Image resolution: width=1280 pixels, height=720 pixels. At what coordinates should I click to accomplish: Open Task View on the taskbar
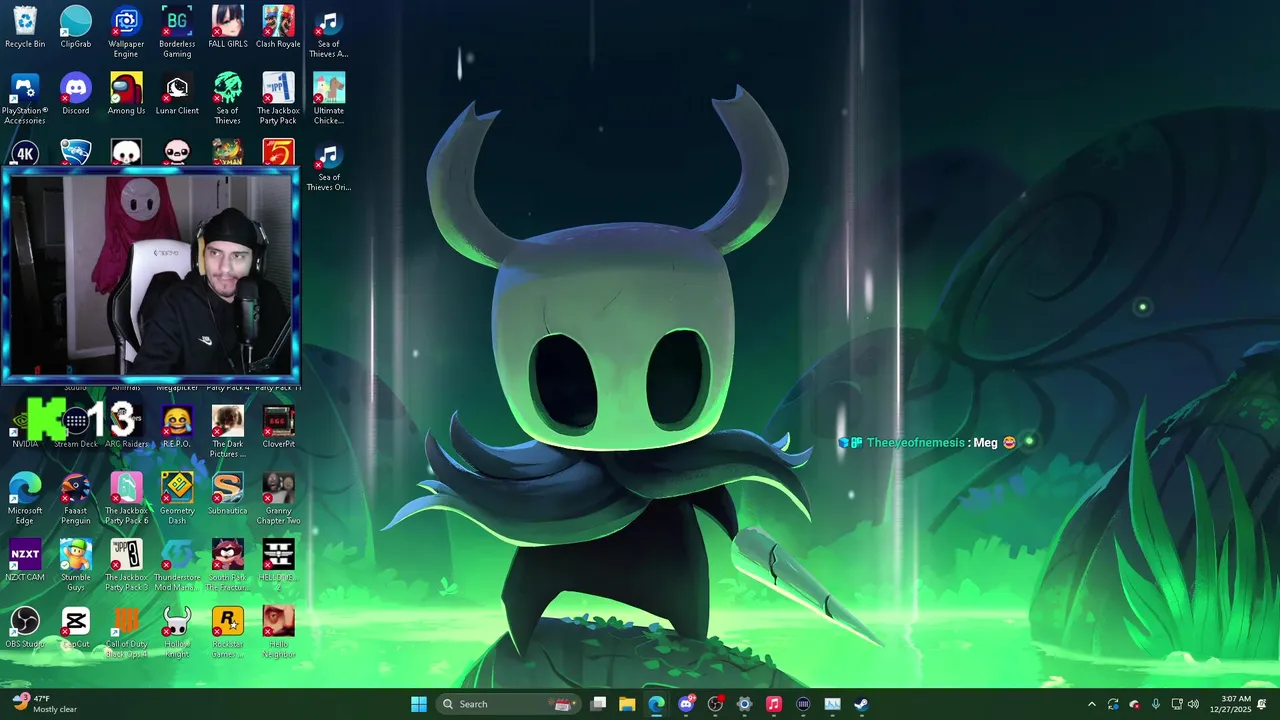(598, 704)
